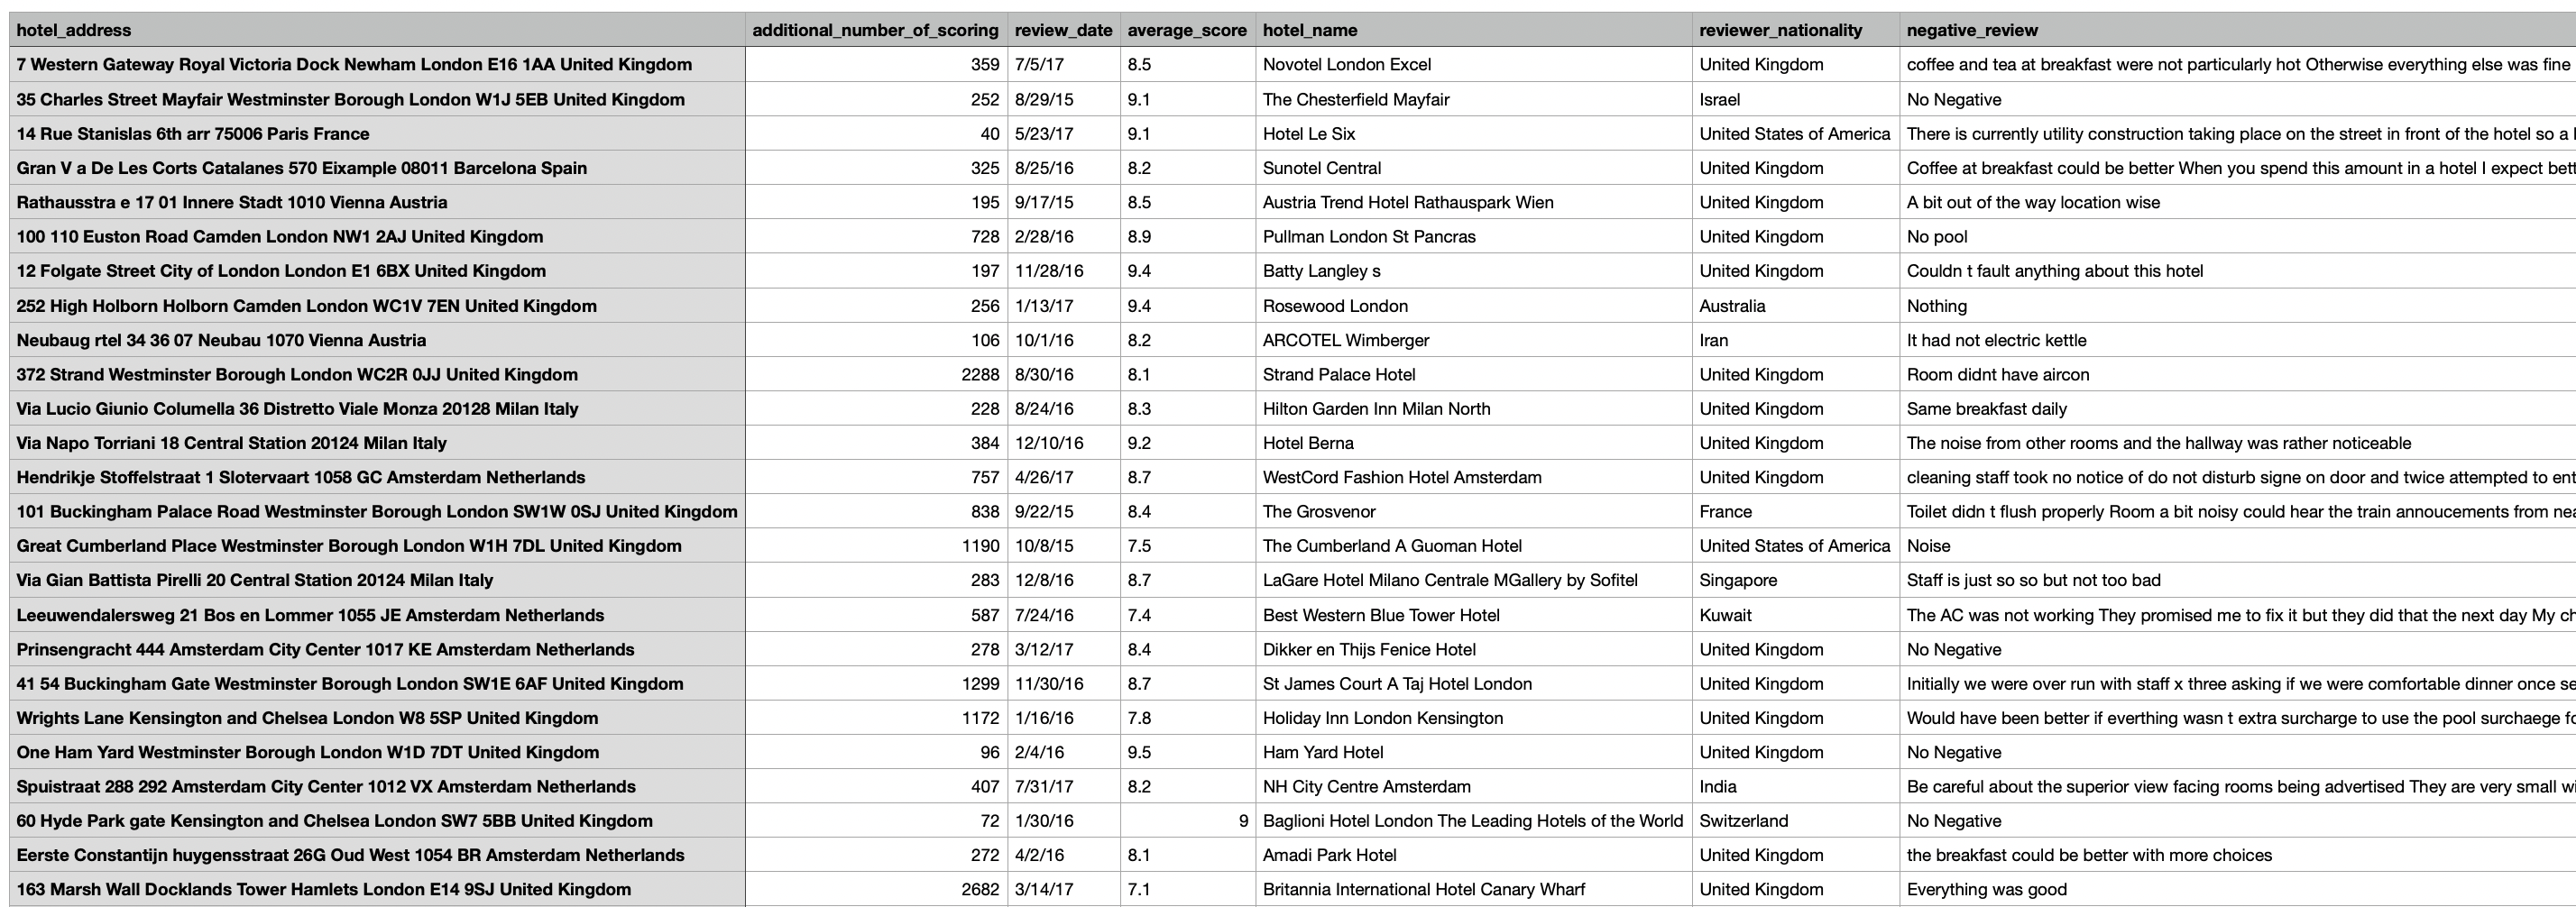Click Best Western Blue Tower Hotel cell

click(x=1474, y=615)
